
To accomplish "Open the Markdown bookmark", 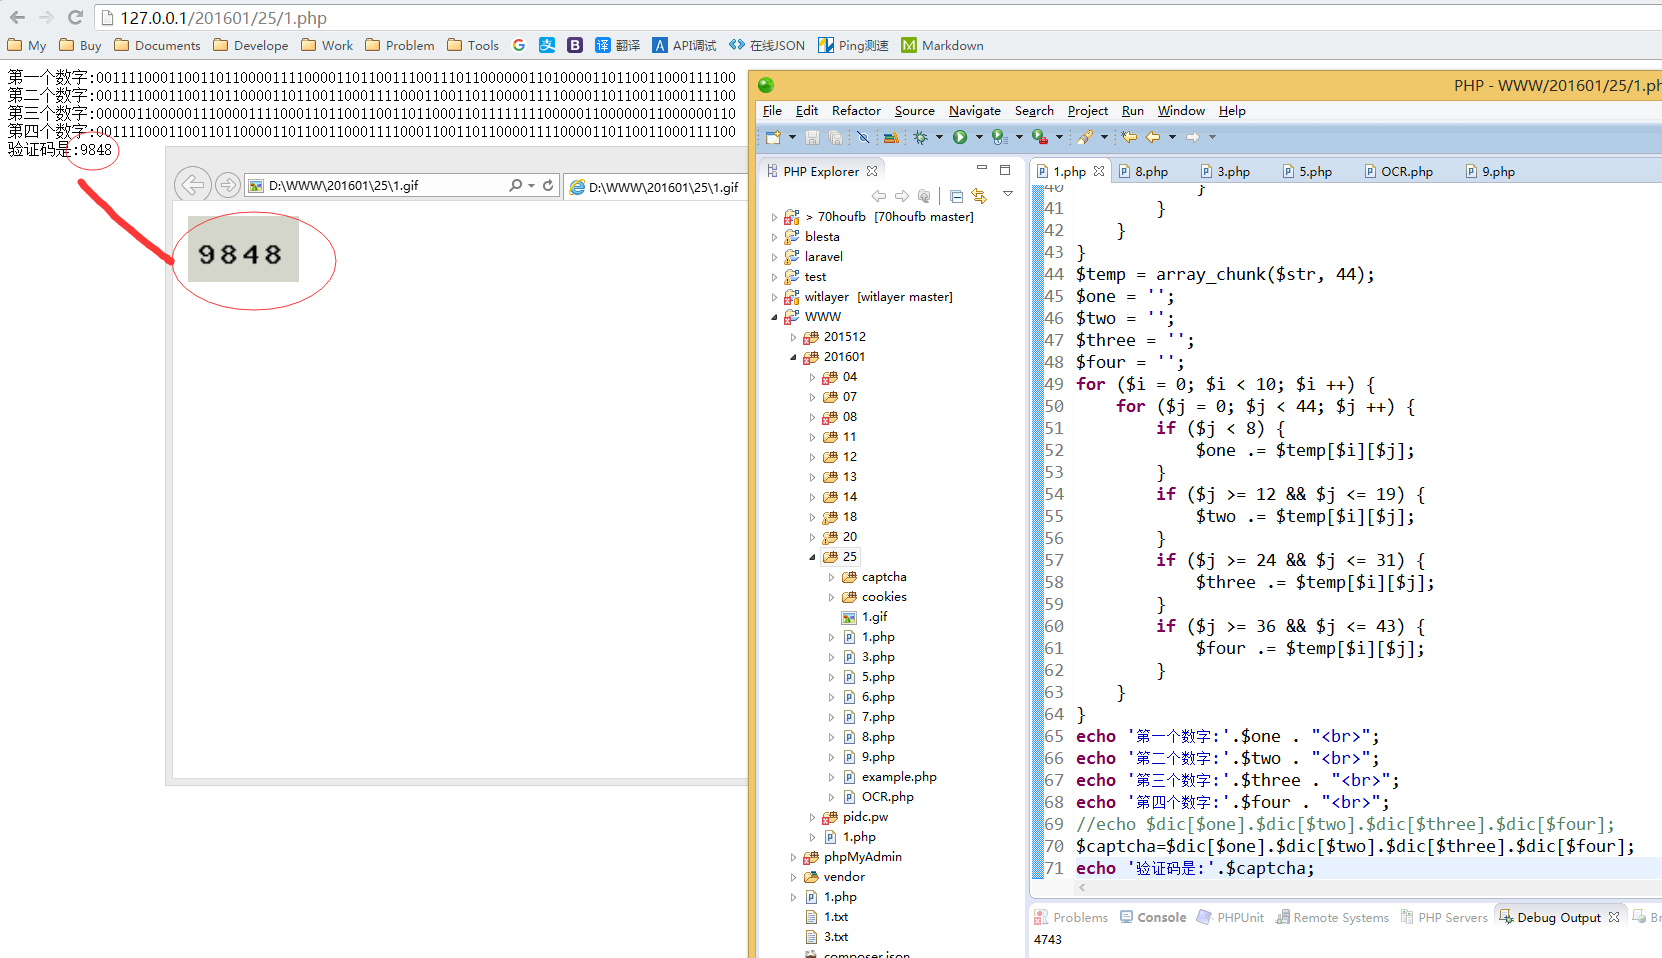I will pyautogui.click(x=942, y=45).
